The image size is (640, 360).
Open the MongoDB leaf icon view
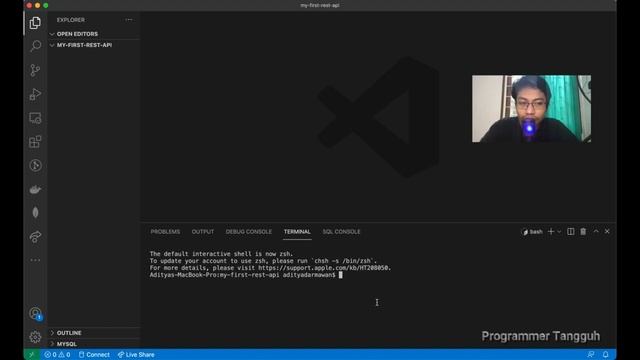click(36, 212)
